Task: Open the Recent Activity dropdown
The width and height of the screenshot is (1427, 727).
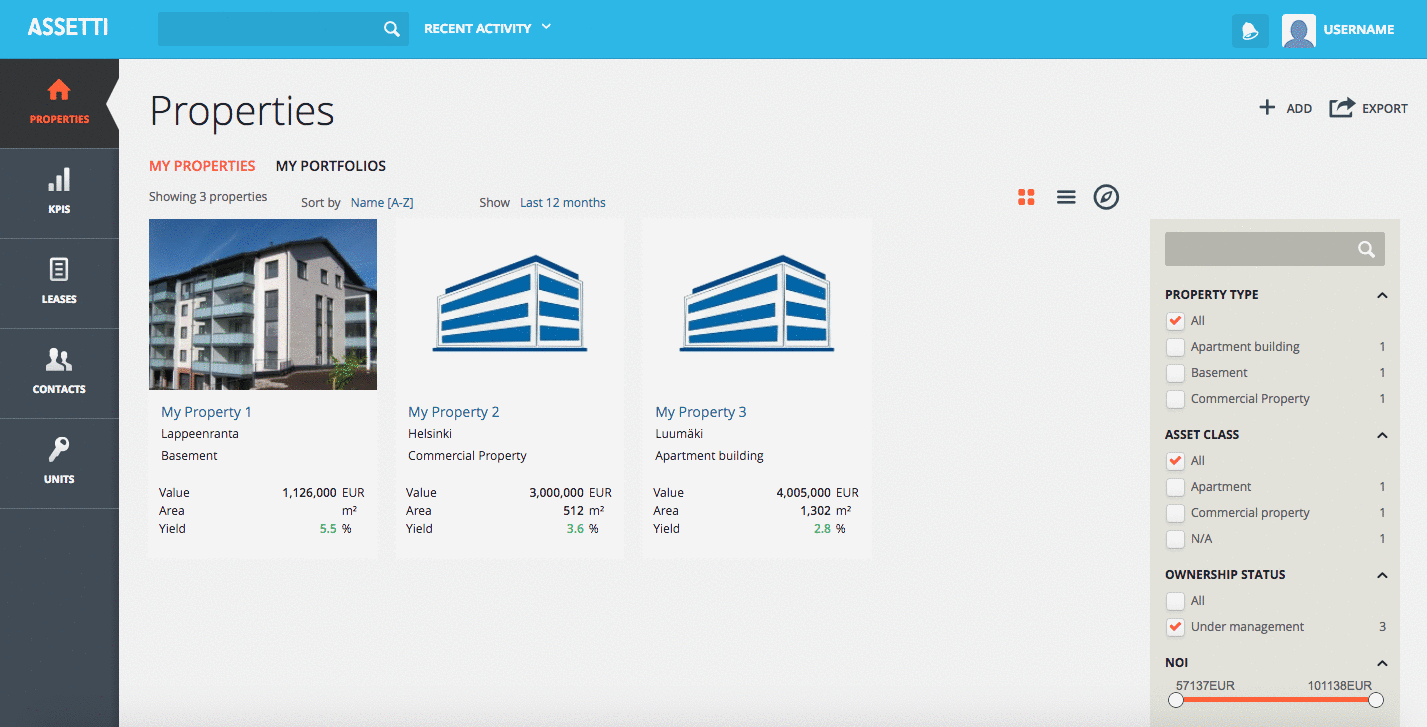Action: [x=487, y=29]
